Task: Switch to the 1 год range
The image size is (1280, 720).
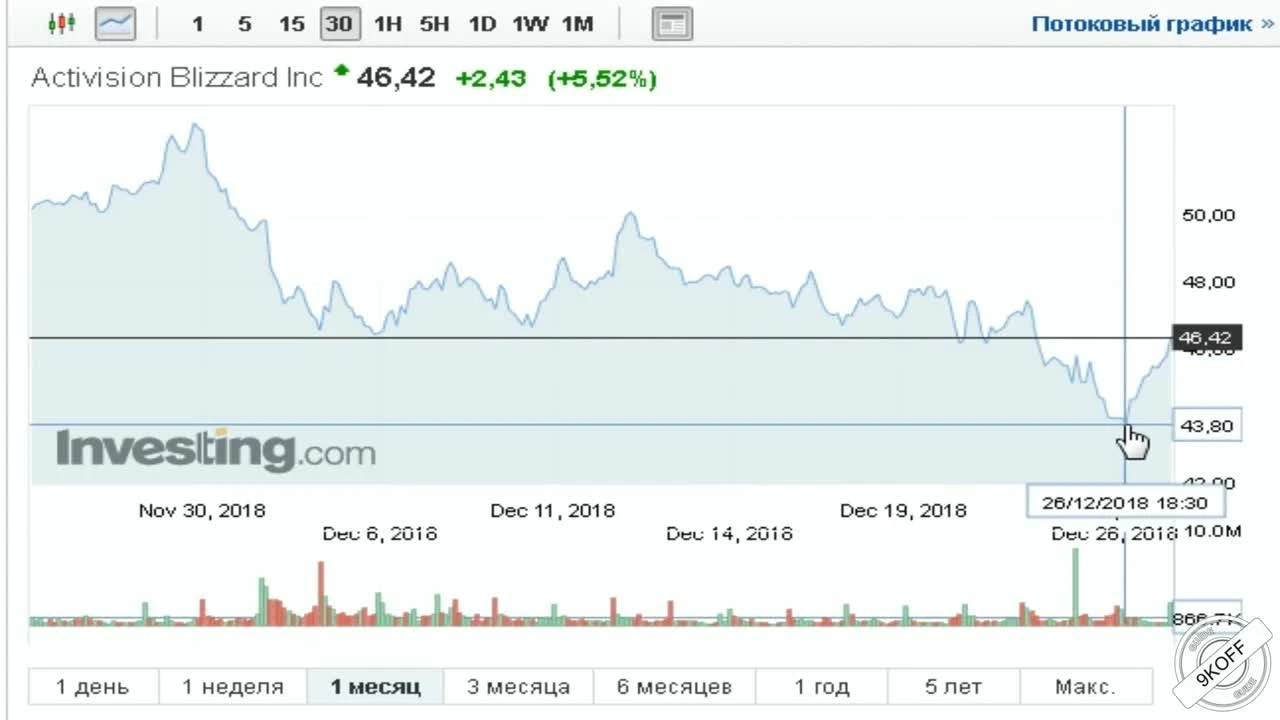Action: pyautogui.click(x=821, y=687)
